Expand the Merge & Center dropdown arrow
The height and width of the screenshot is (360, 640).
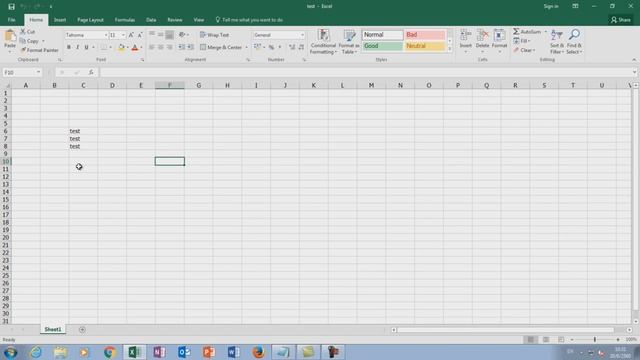point(247,48)
